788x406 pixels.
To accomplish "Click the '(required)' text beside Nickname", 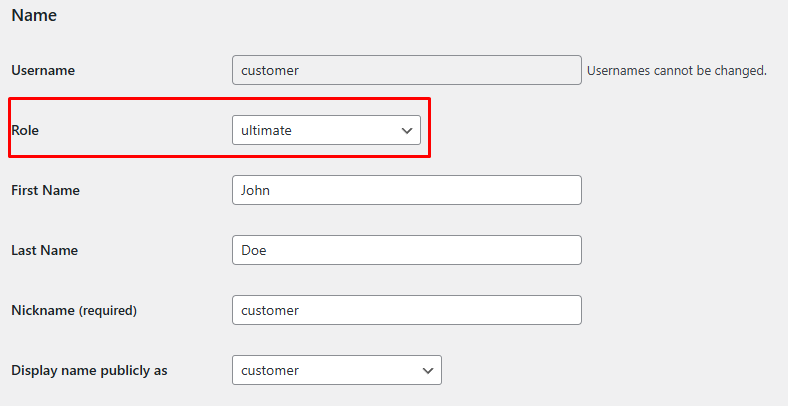I will click(x=108, y=310).
